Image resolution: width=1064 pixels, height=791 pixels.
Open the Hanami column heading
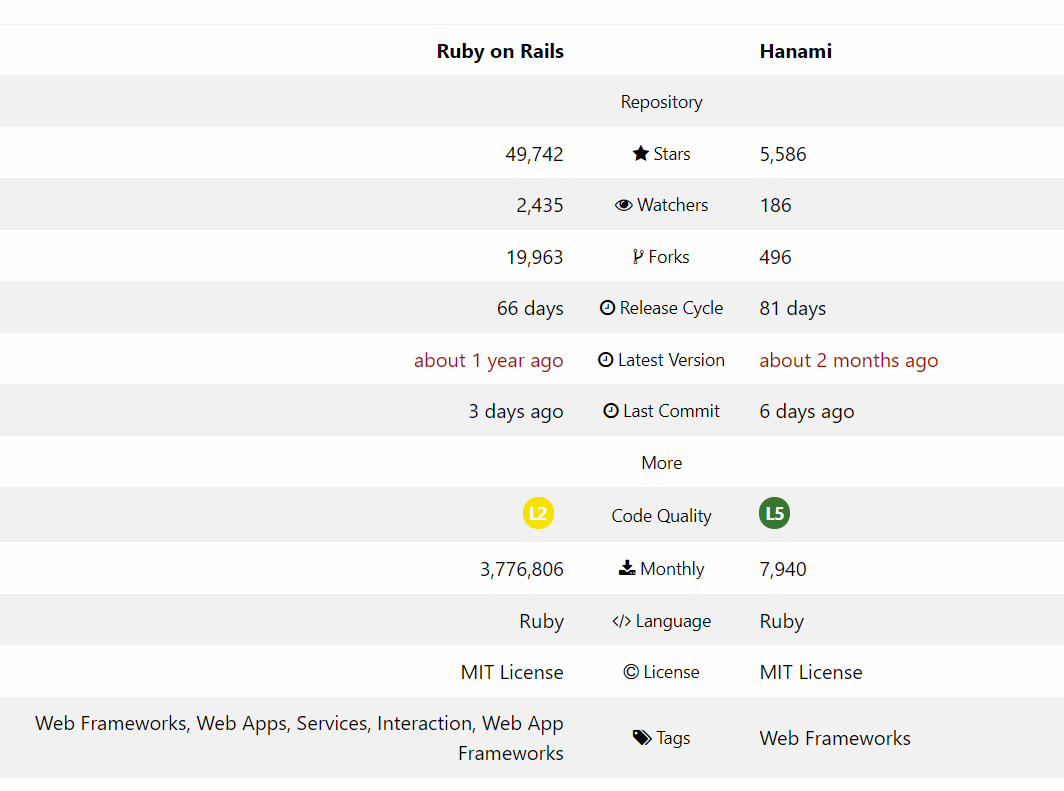coord(795,51)
